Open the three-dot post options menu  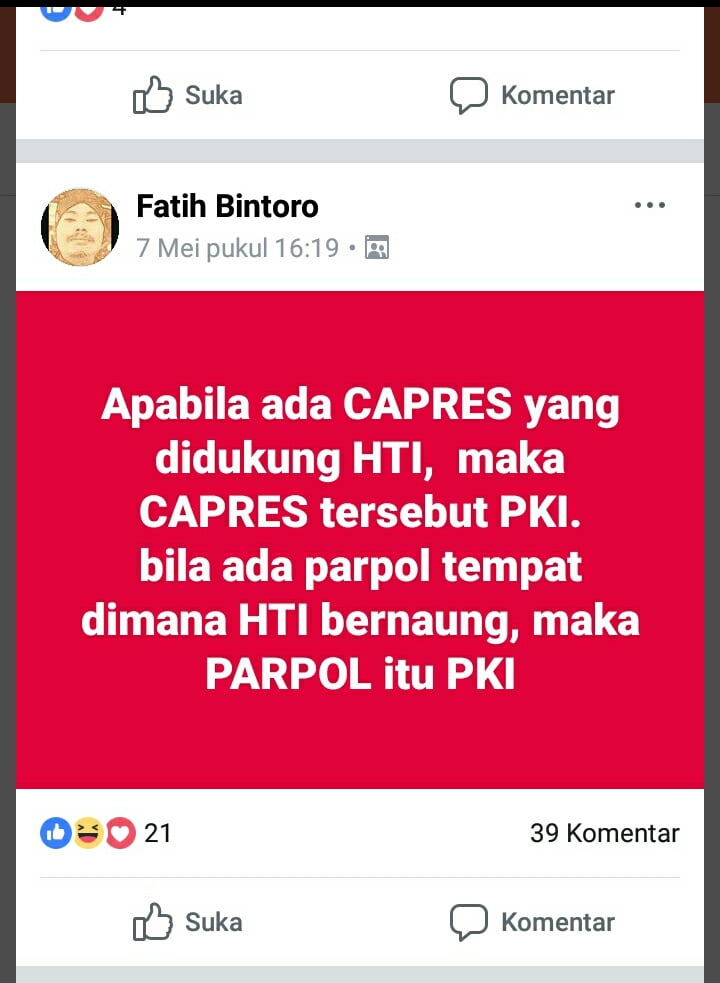(649, 205)
